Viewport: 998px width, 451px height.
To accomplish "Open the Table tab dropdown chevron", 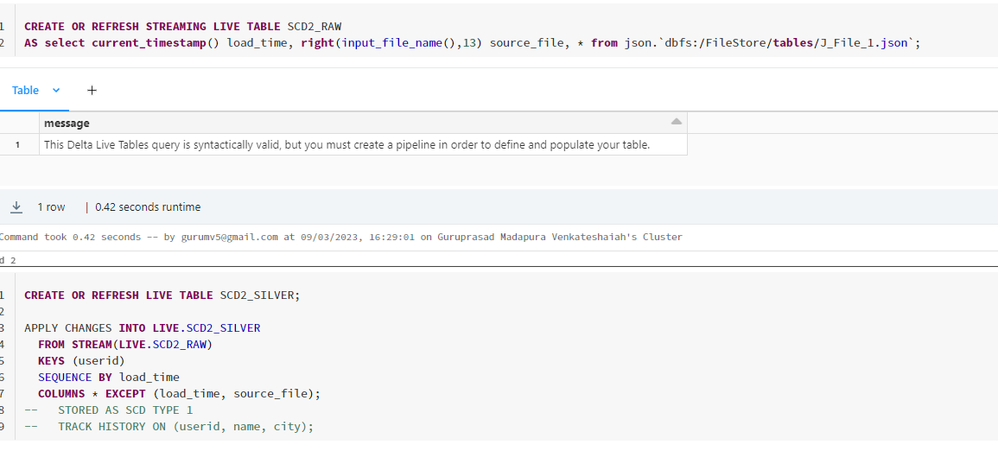I will (x=57, y=90).
